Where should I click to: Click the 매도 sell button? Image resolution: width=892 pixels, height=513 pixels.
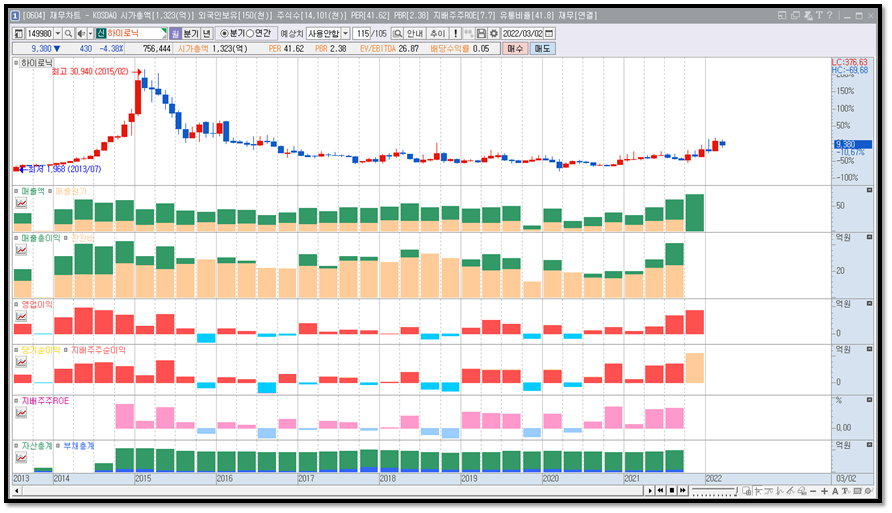pyautogui.click(x=542, y=49)
